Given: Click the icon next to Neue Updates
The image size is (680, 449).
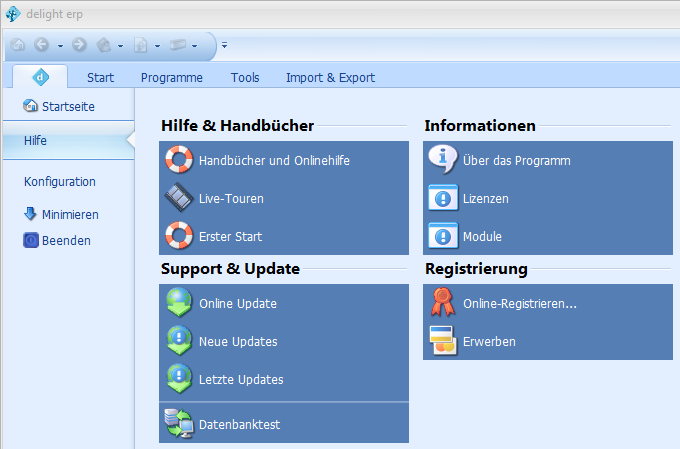Looking at the screenshot, I should [179, 341].
